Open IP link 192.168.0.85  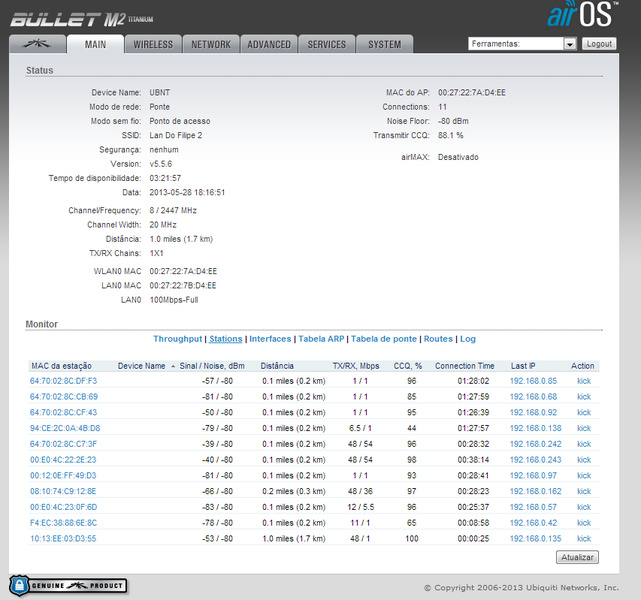533,381
